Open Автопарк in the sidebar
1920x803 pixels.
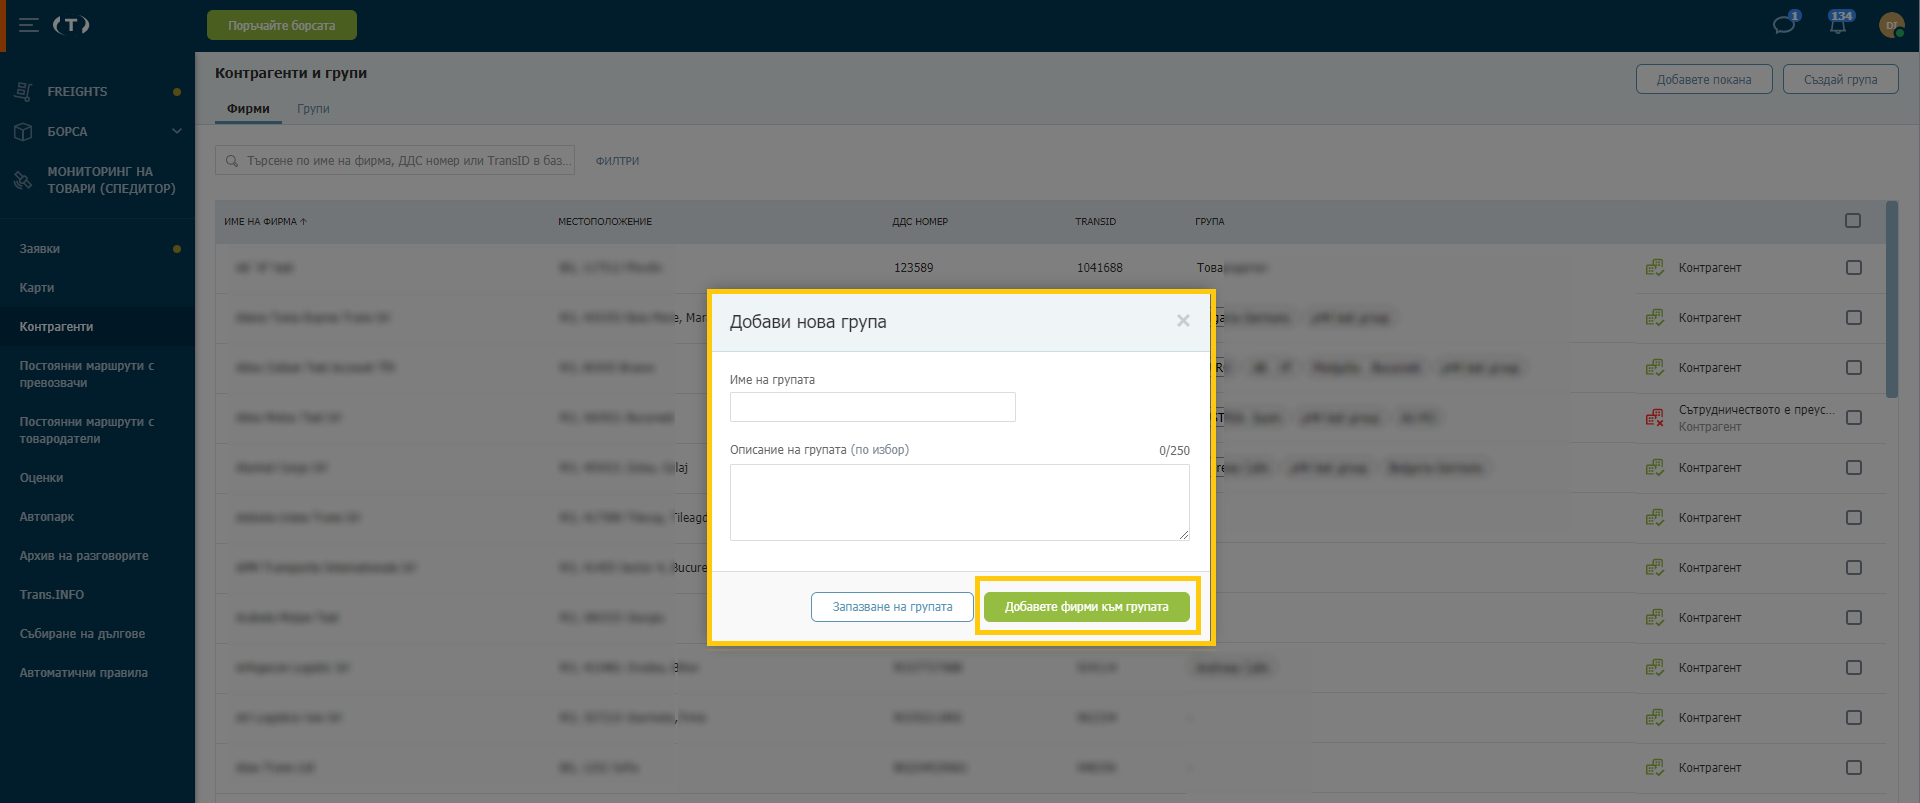click(x=47, y=517)
